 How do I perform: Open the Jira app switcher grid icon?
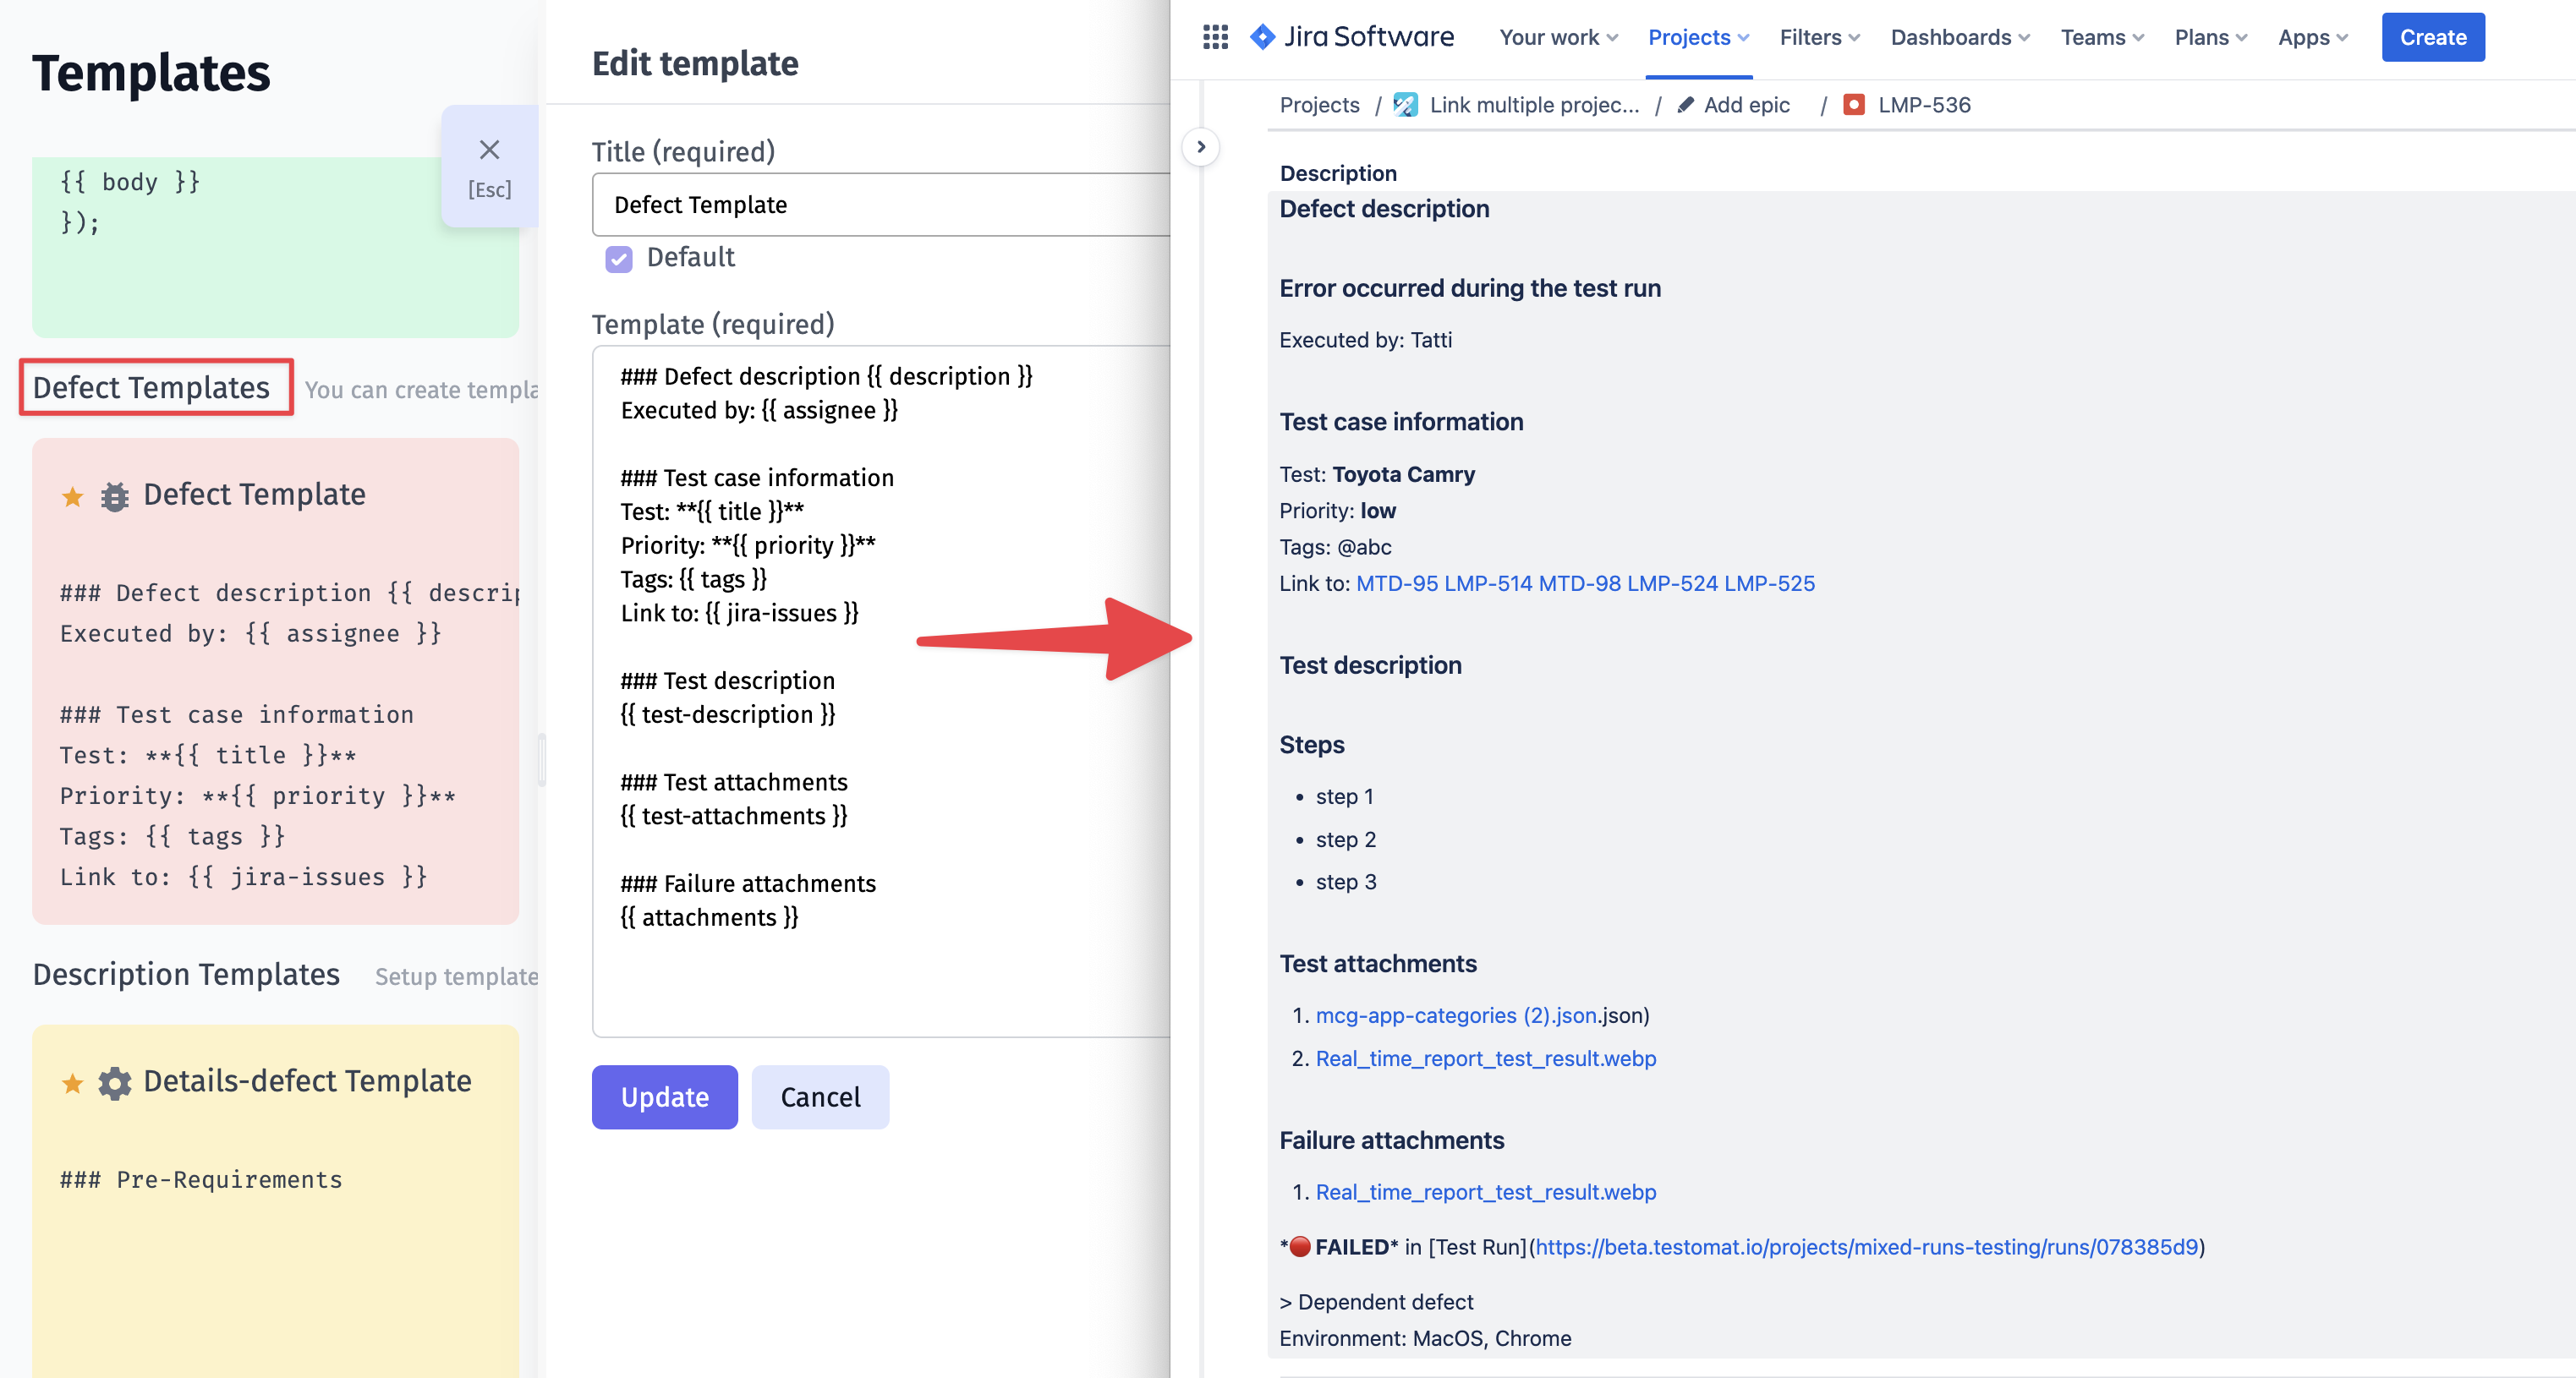[x=1215, y=37]
